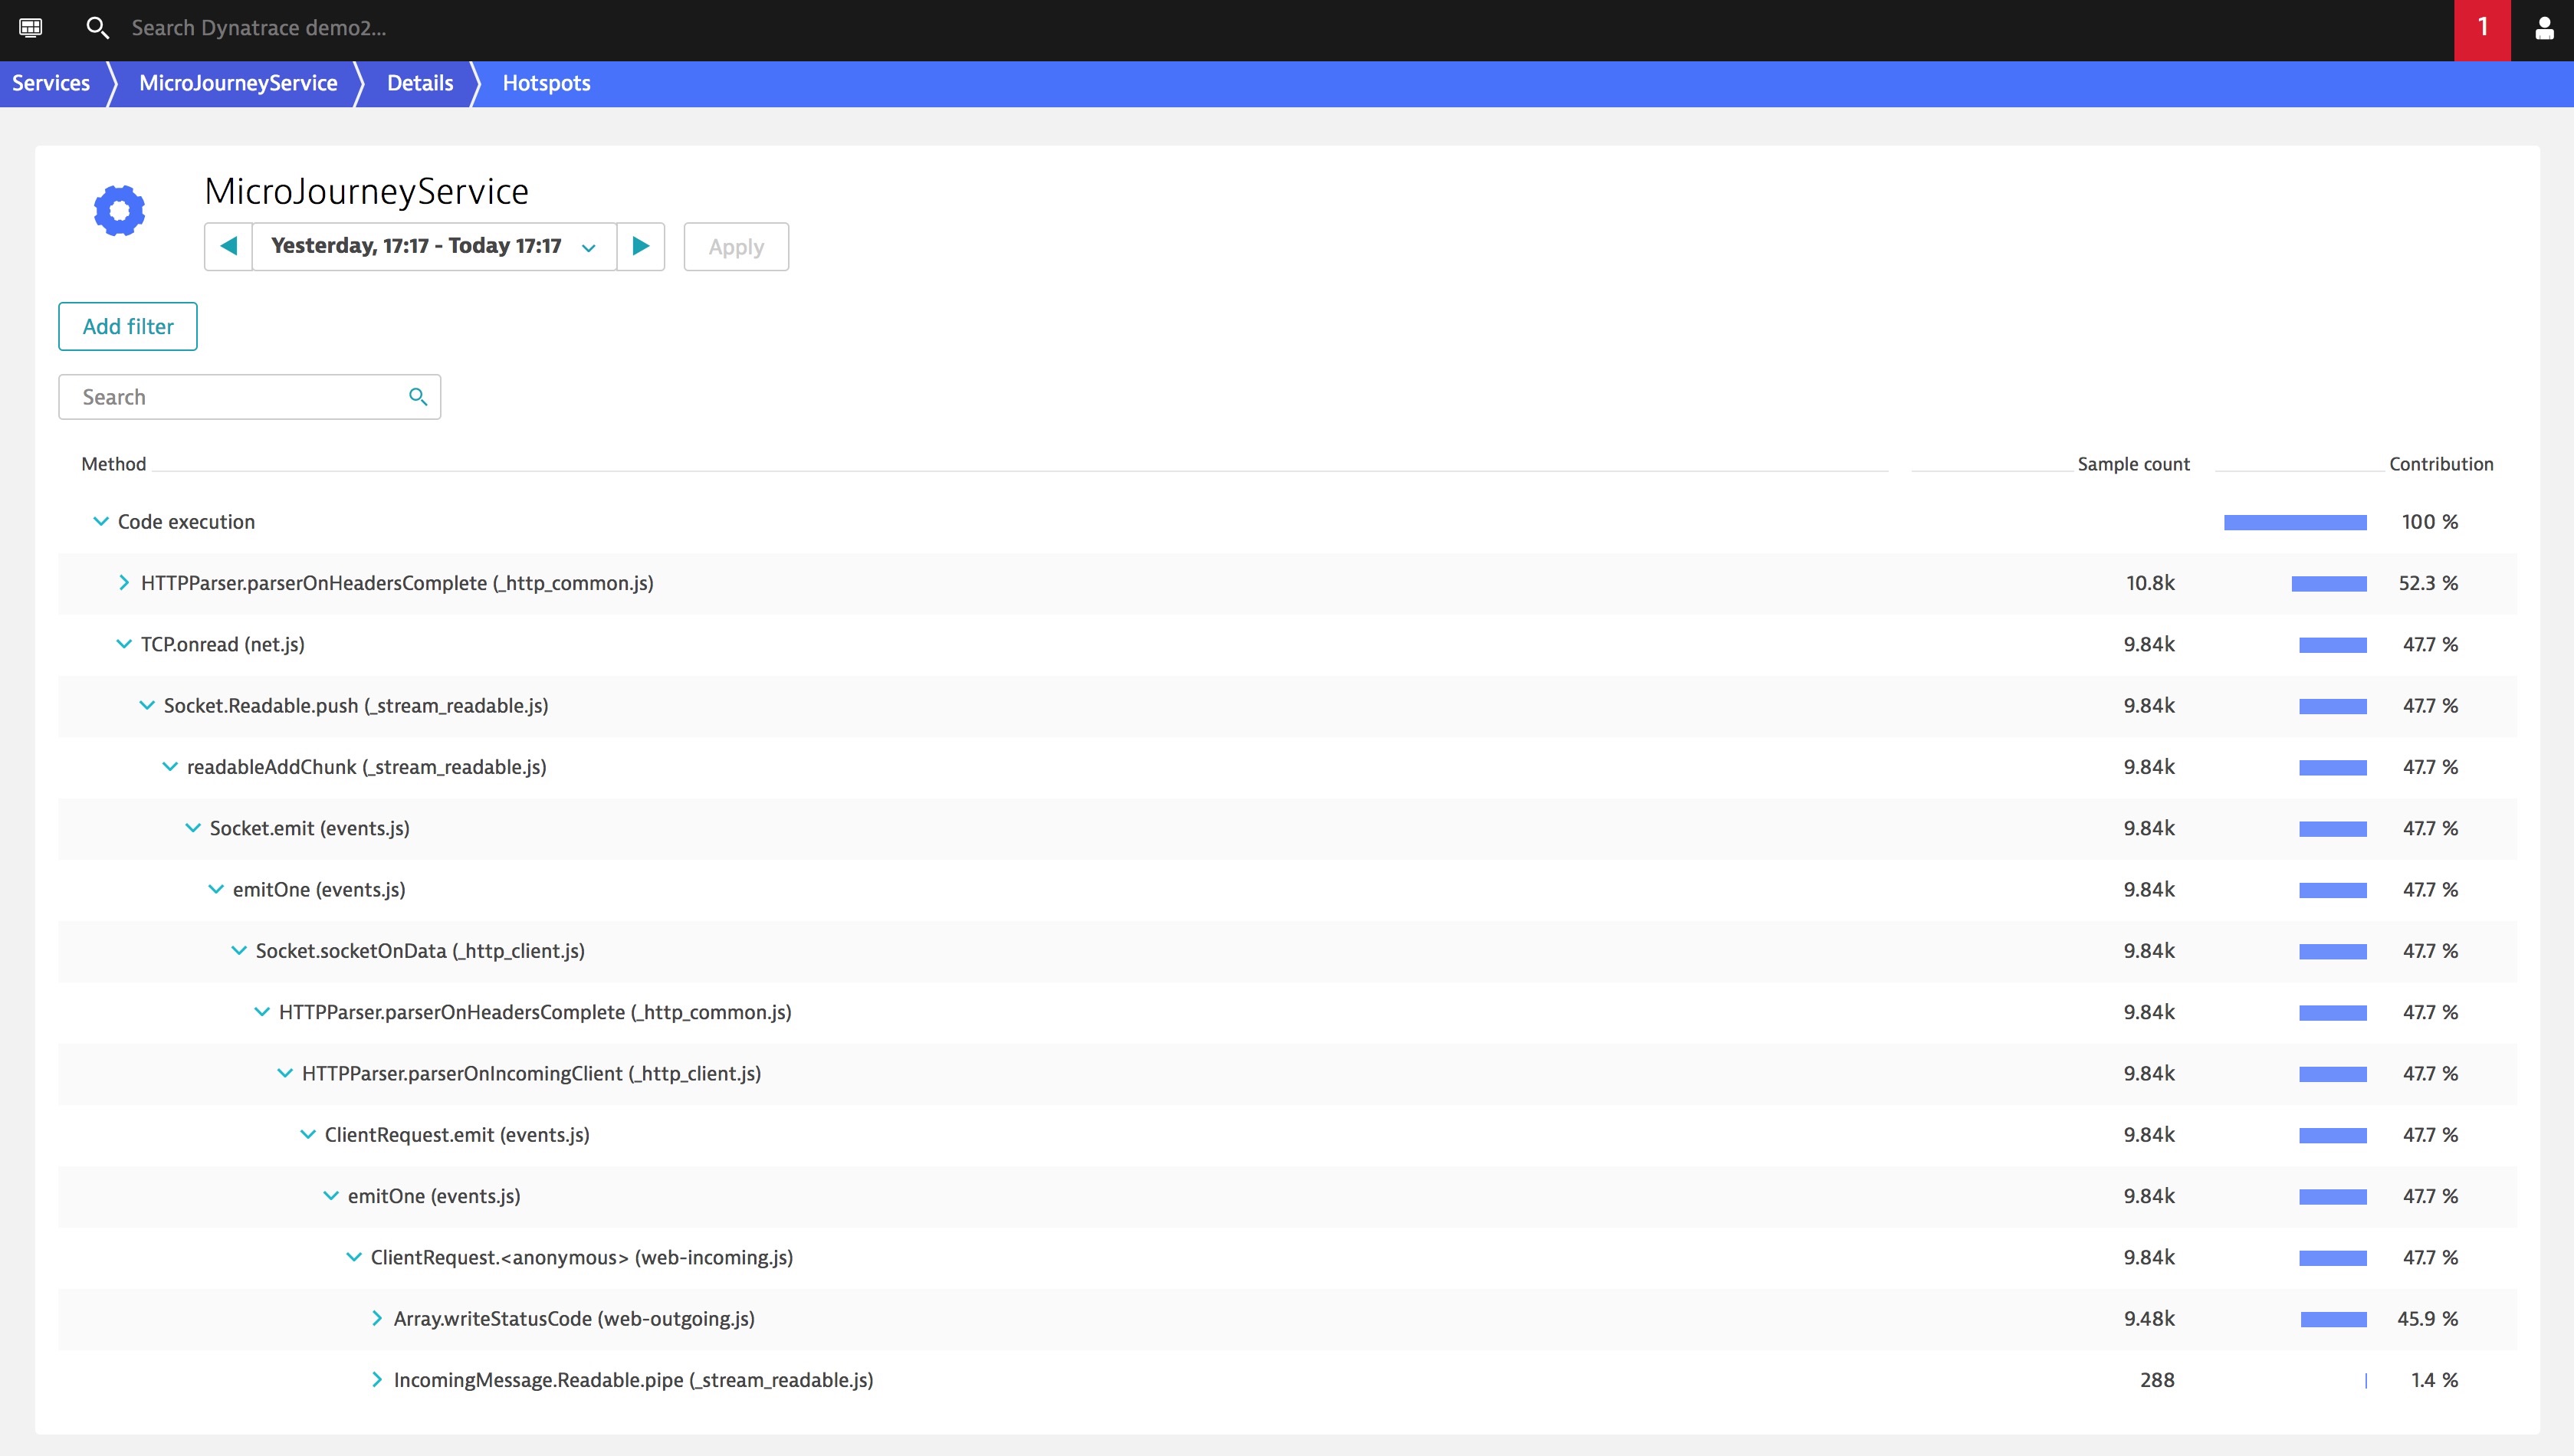Focus the Search Dynatrace demo2 field
Viewport: 2574px width, 1456px height.
[x=259, y=28]
